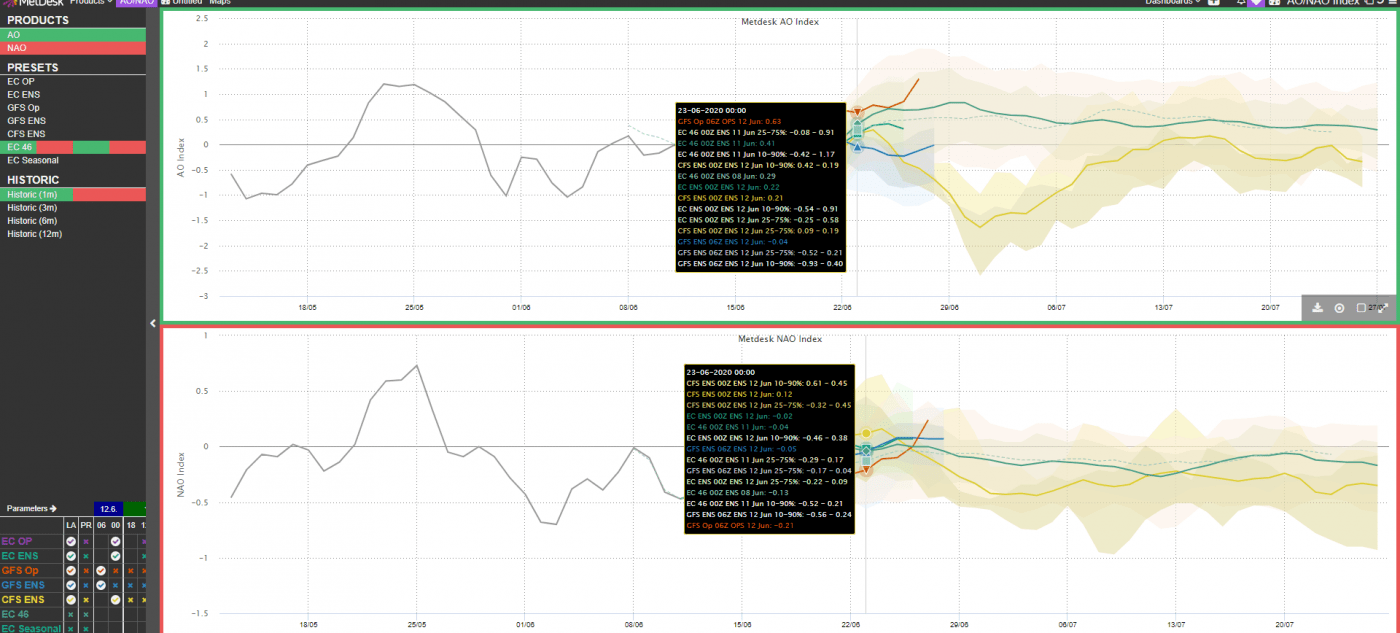Screen dimensions: 1400x633
Task: Toggle GFS ENS 06Z run checkmark
Action: [101, 585]
